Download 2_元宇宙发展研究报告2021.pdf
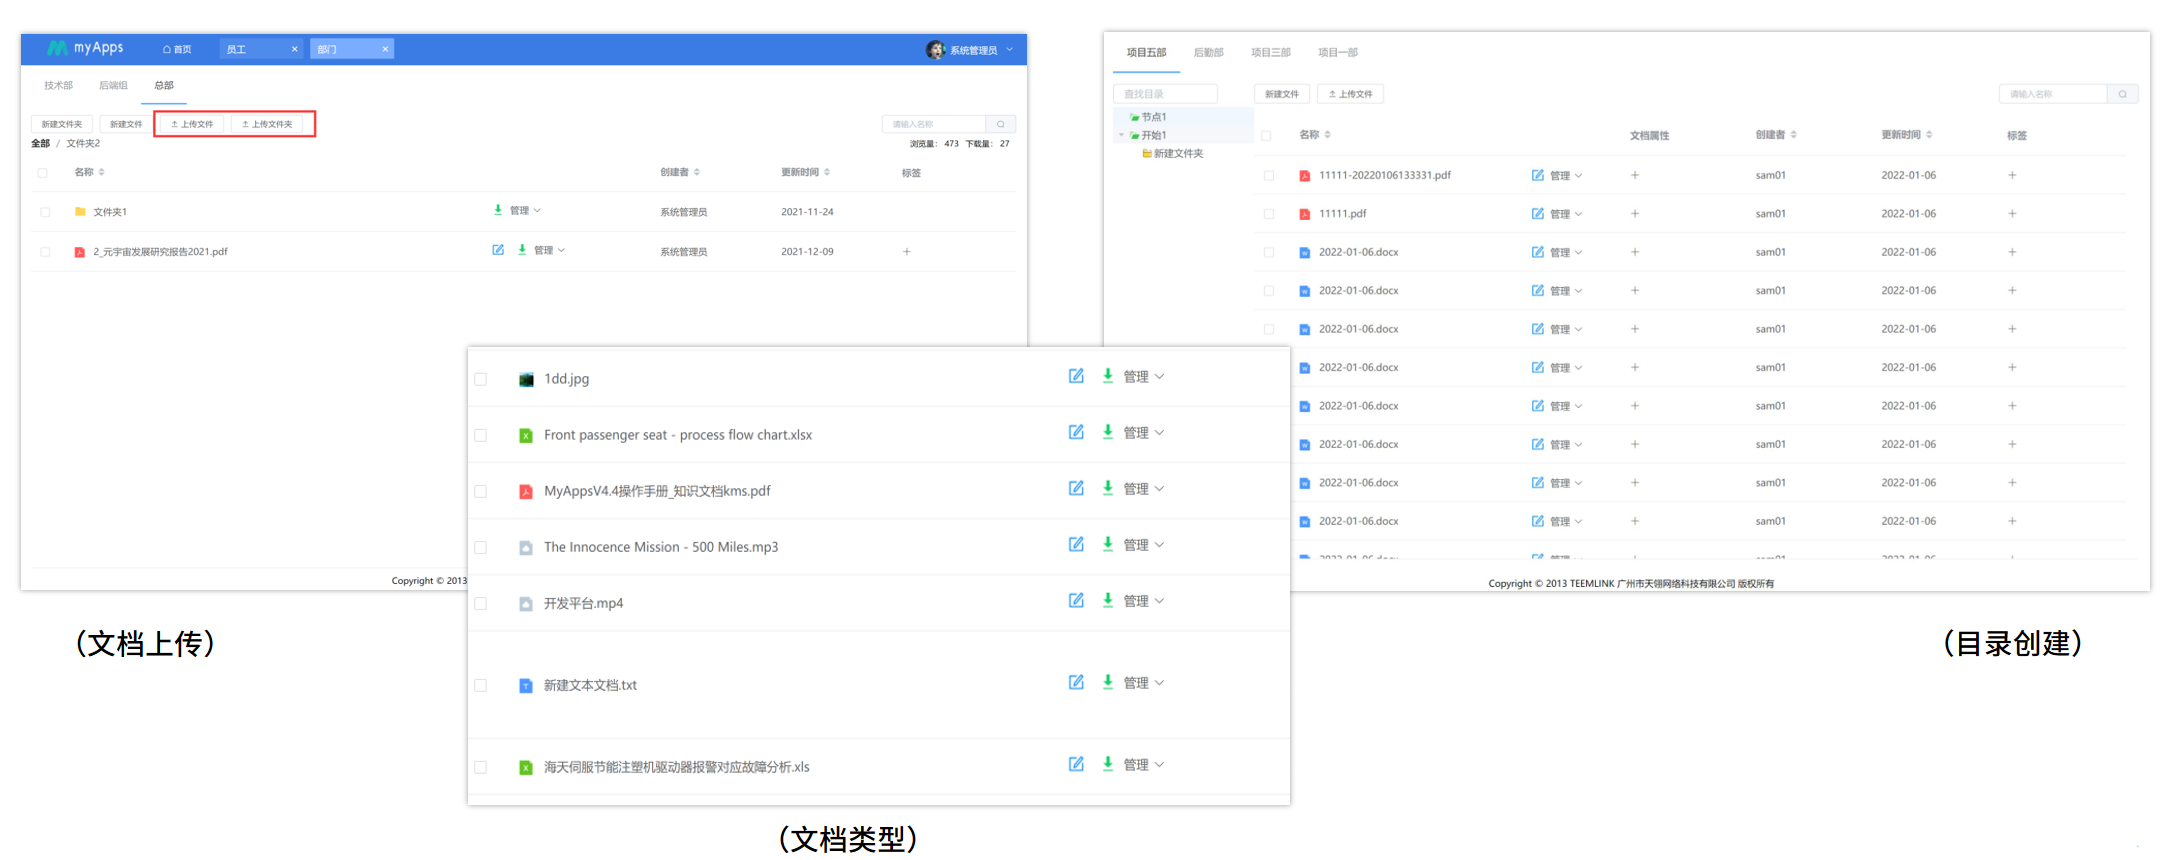 522,250
